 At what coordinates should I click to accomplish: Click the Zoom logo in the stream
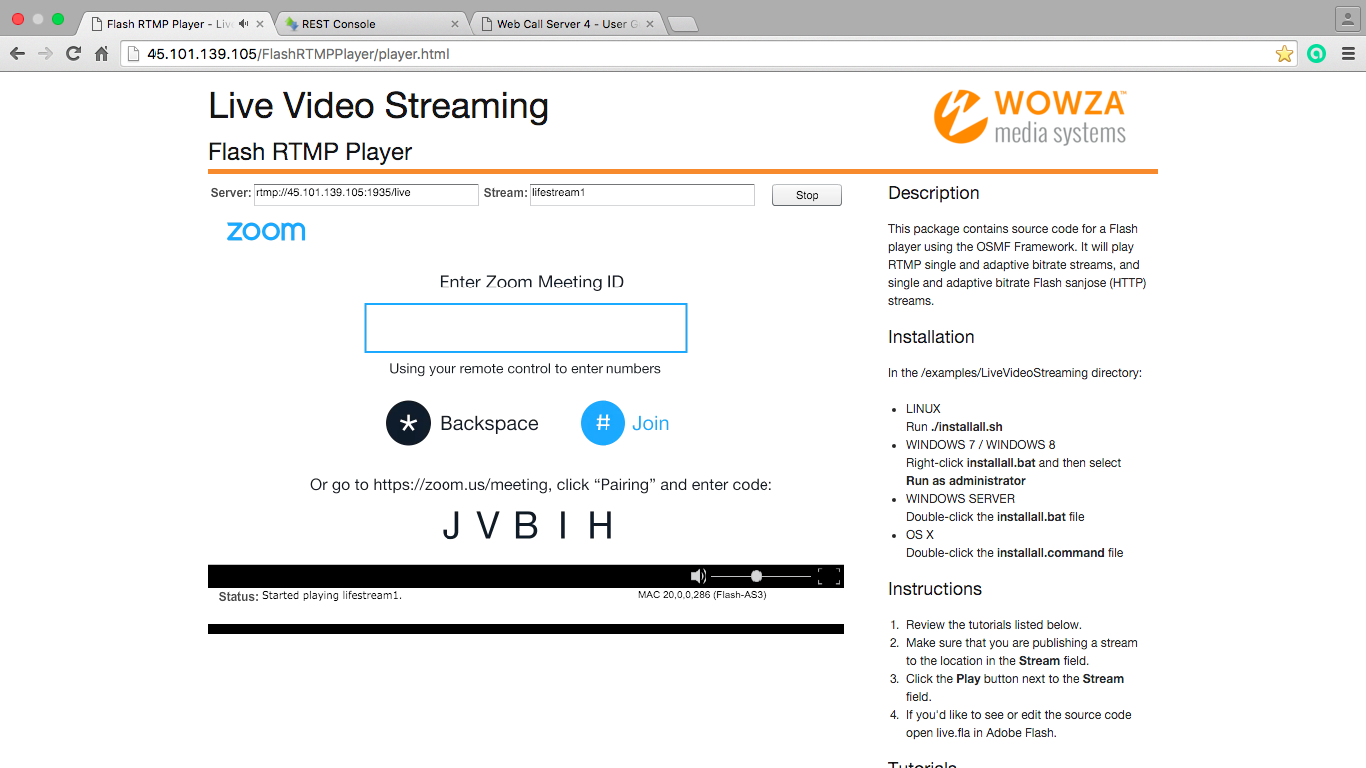click(x=266, y=231)
